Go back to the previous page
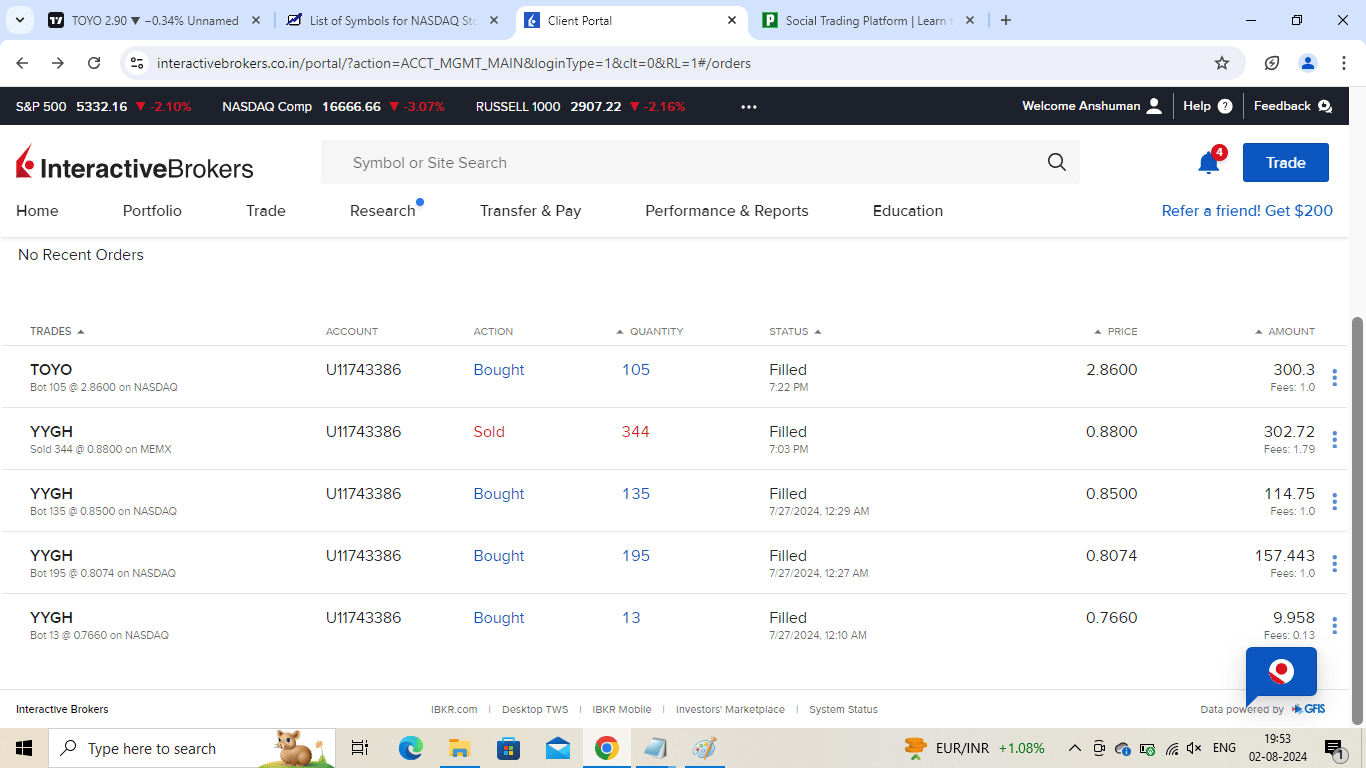This screenshot has width=1366, height=768. click(x=23, y=63)
